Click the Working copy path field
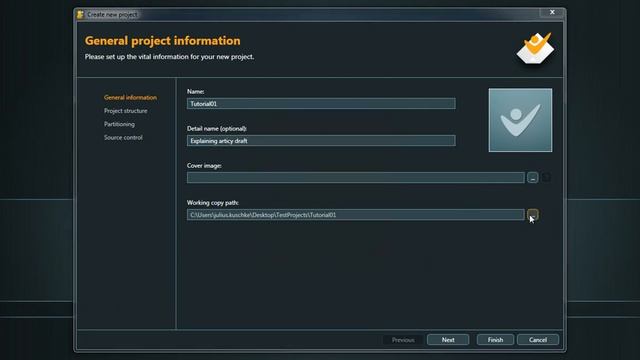The height and width of the screenshot is (360, 640). [356, 215]
